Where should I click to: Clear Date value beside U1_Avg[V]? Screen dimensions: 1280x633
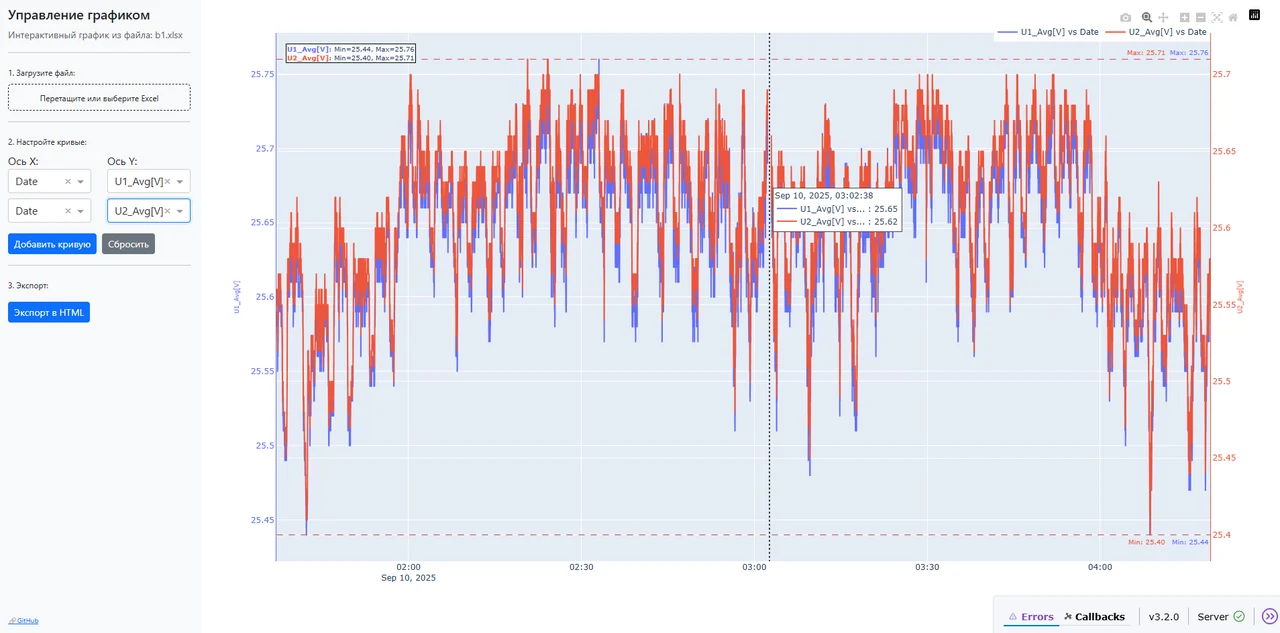[x=68, y=181]
